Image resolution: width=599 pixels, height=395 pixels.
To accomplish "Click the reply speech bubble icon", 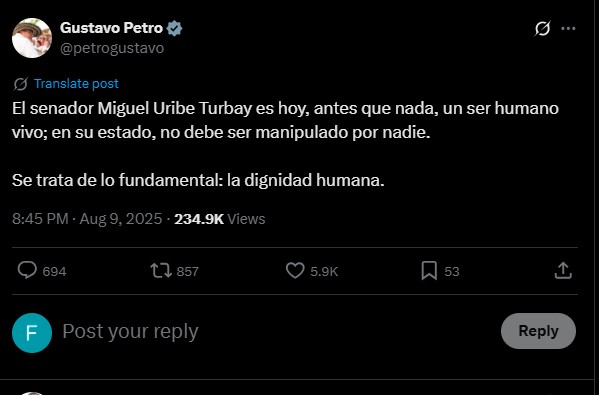I will point(27,270).
